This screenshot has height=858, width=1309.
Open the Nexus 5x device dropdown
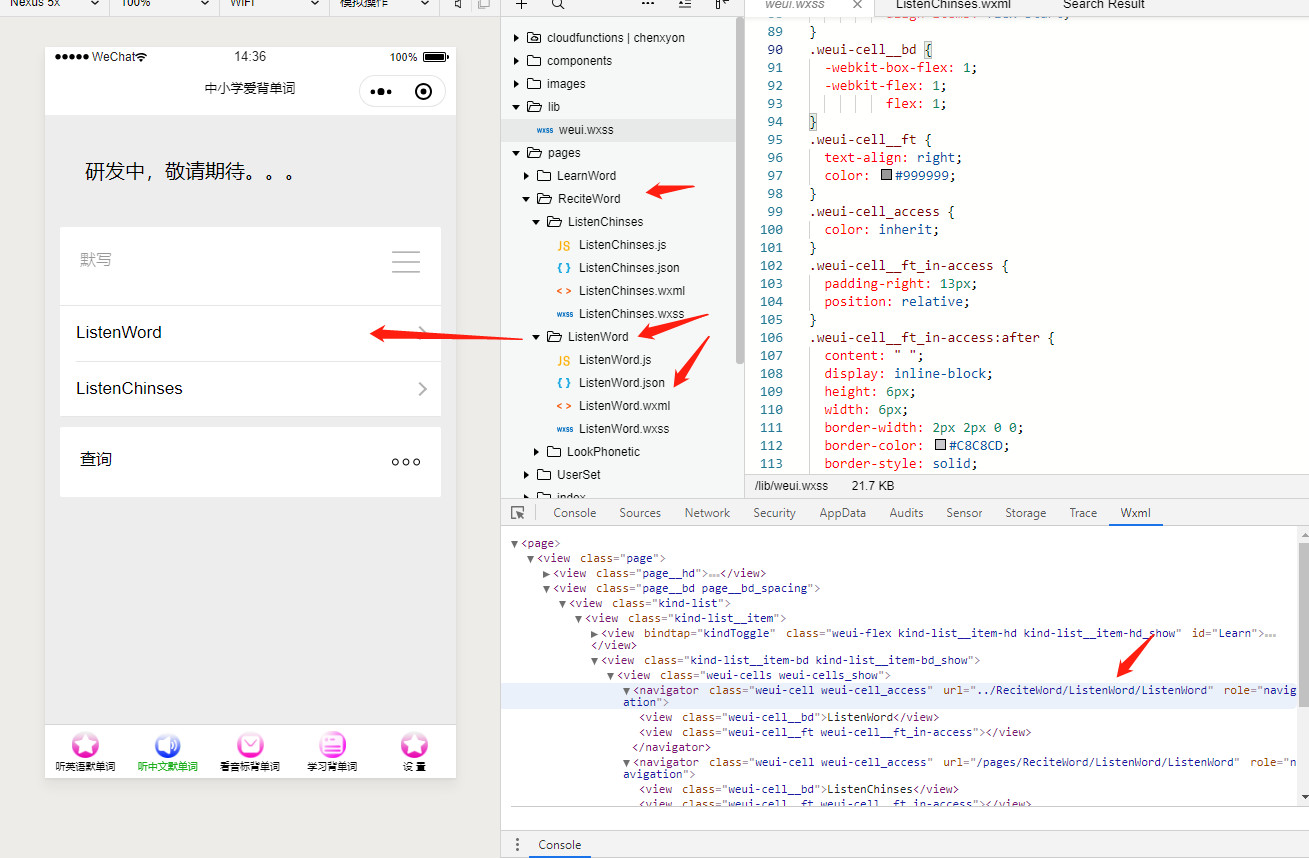(x=55, y=4)
